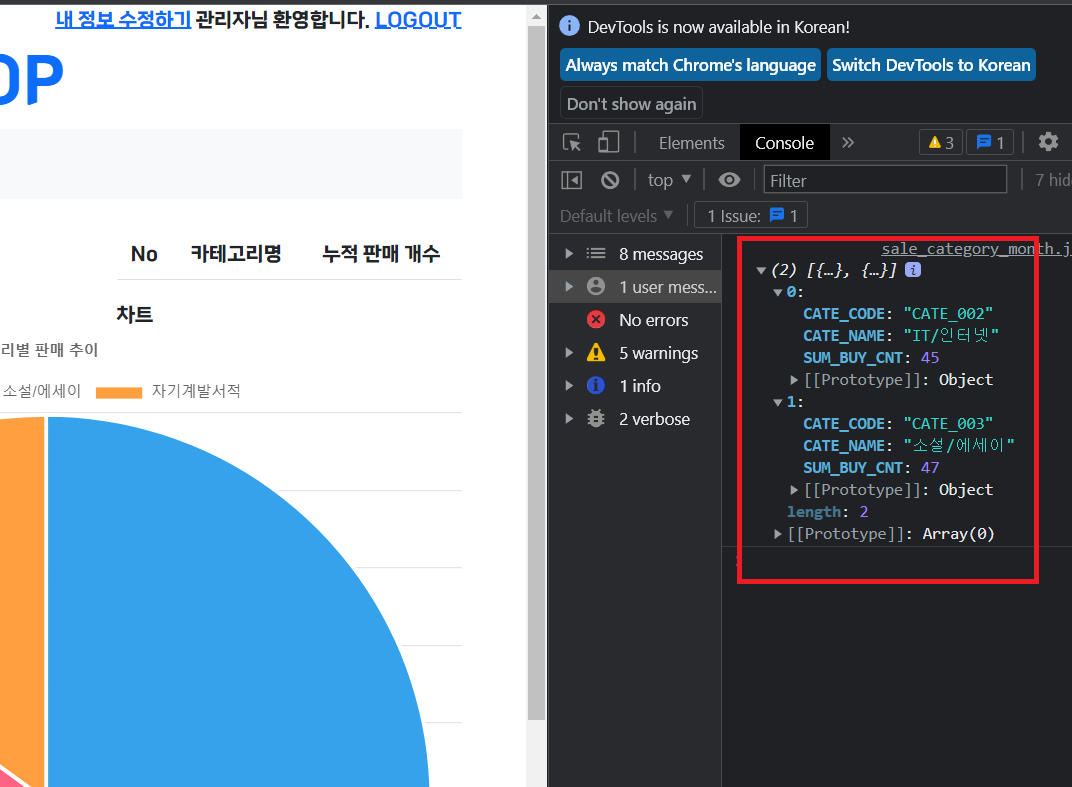Image resolution: width=1072 pixels, height=787 pixels.
Task: Click the info icon next to array preview
Action: click(913, 269)
